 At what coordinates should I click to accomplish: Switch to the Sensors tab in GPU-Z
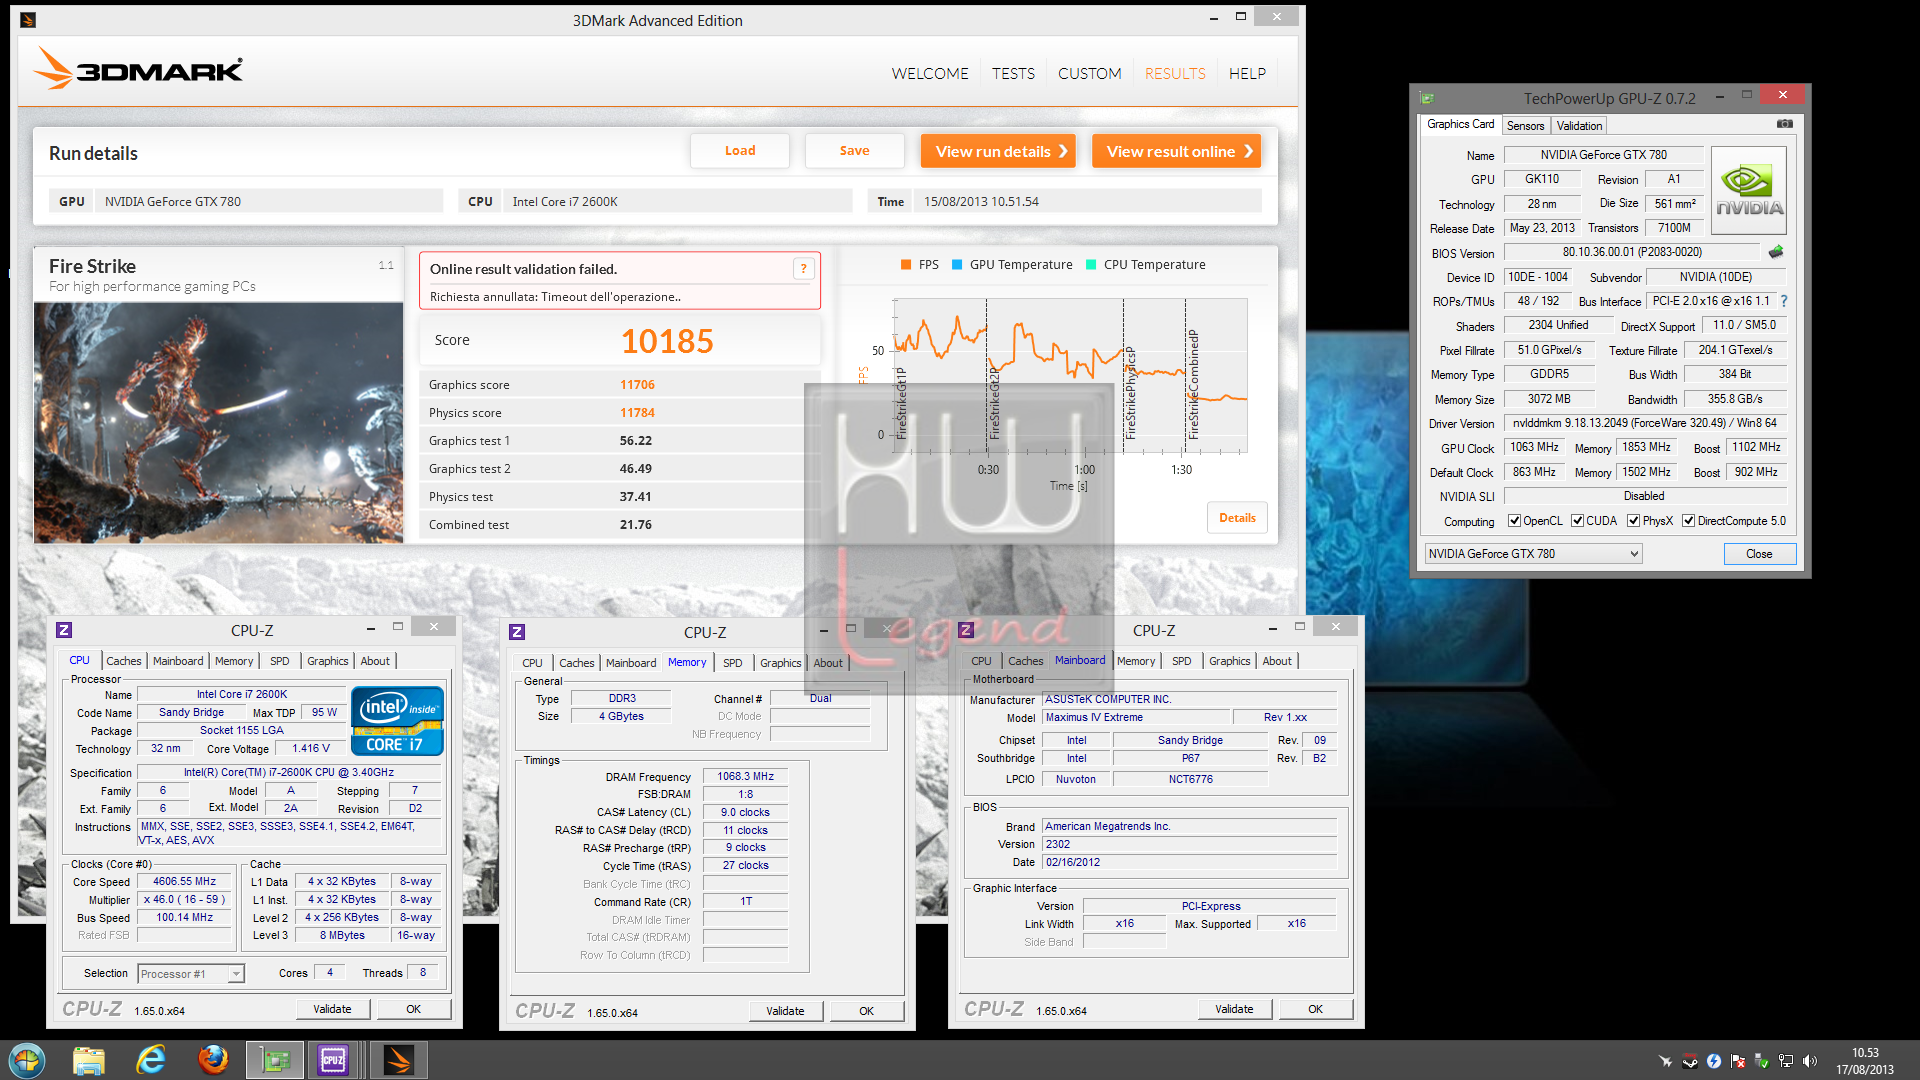click(x=1525, y=126)
